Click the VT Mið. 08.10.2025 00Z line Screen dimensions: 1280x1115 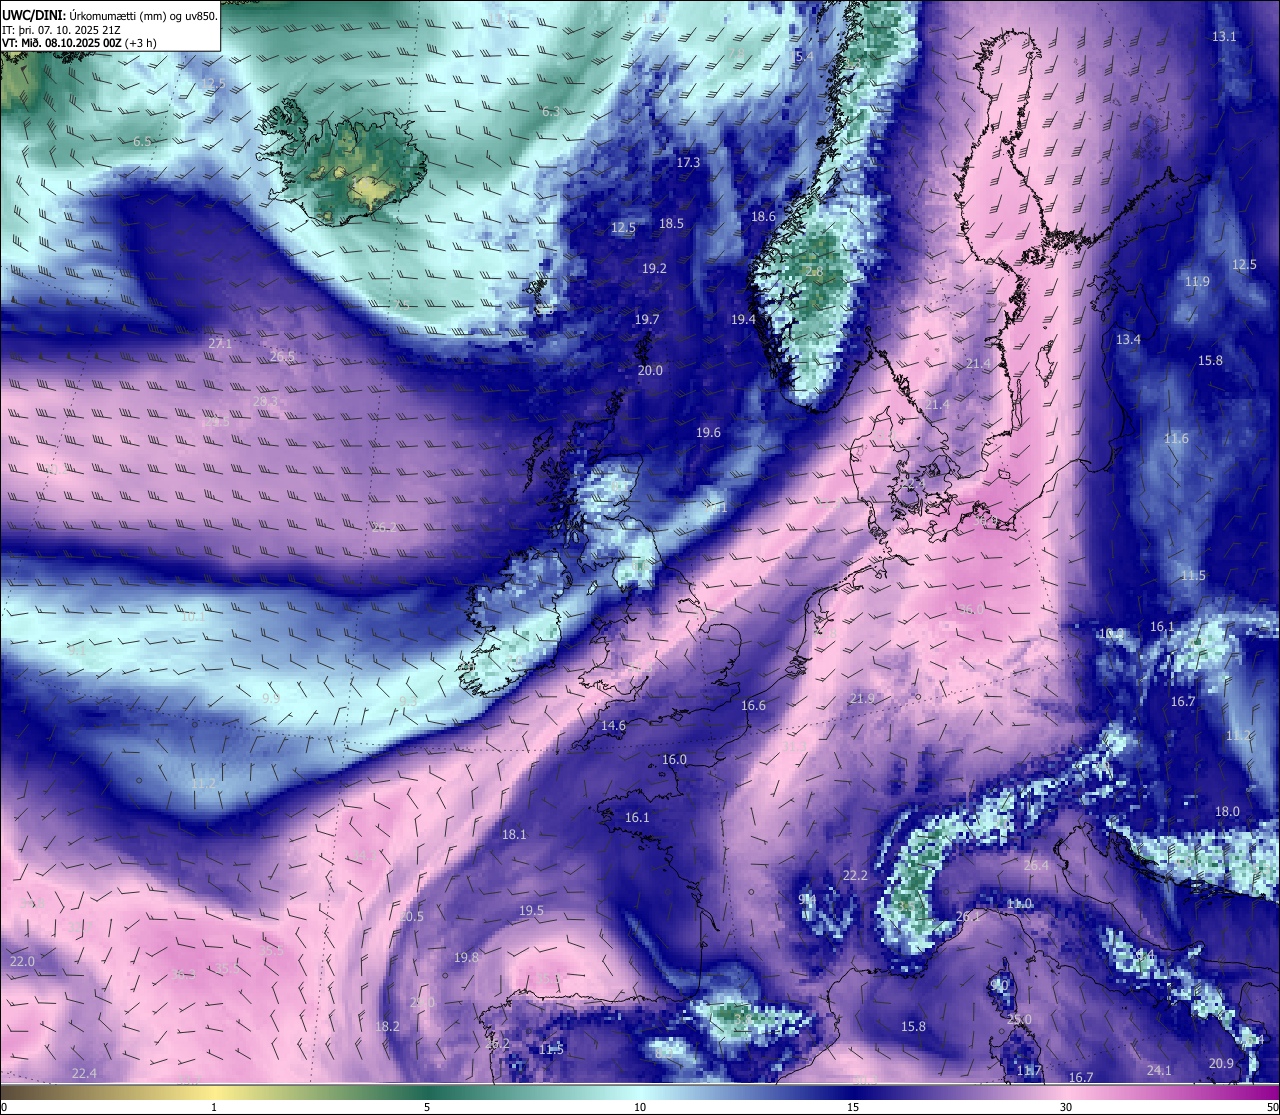click(80, 42)
